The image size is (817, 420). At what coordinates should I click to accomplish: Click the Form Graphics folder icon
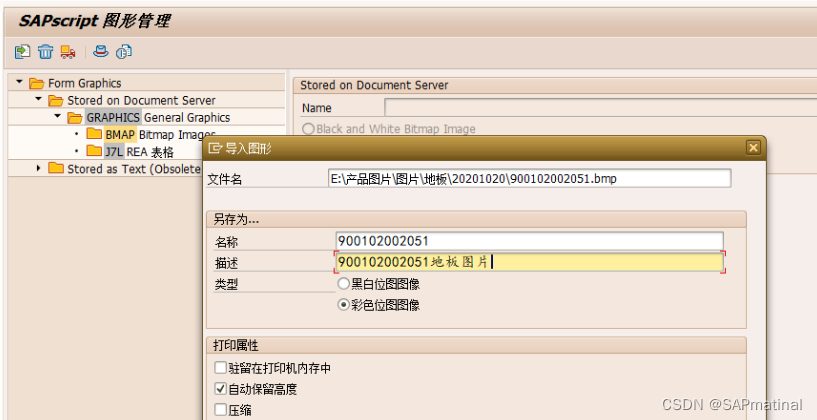tap(36, 83)
